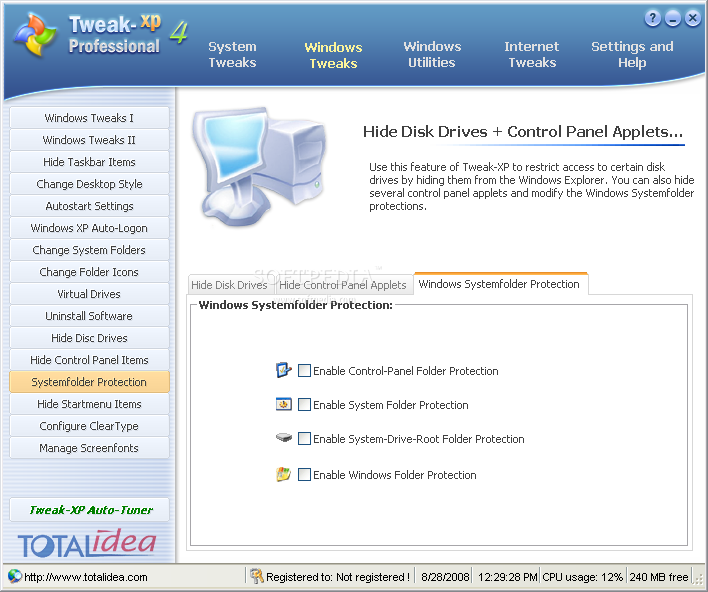Viewport: 708px width, 592px height.
Task: Click the System-Drive-Root drive icon
Action: coord(284,438)
